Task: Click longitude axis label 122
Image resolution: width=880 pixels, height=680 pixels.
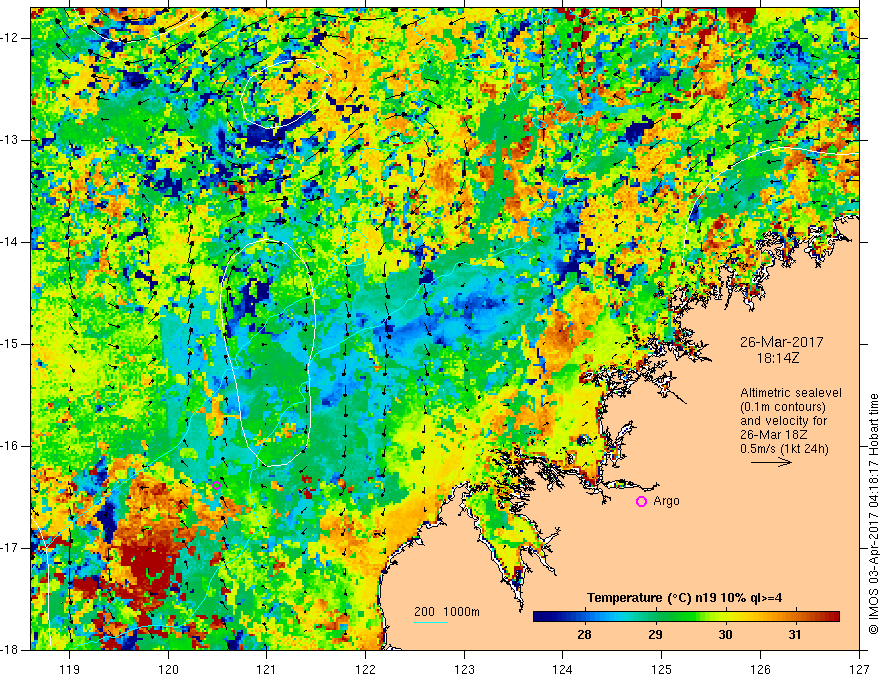Action: [x=365, y=669]
